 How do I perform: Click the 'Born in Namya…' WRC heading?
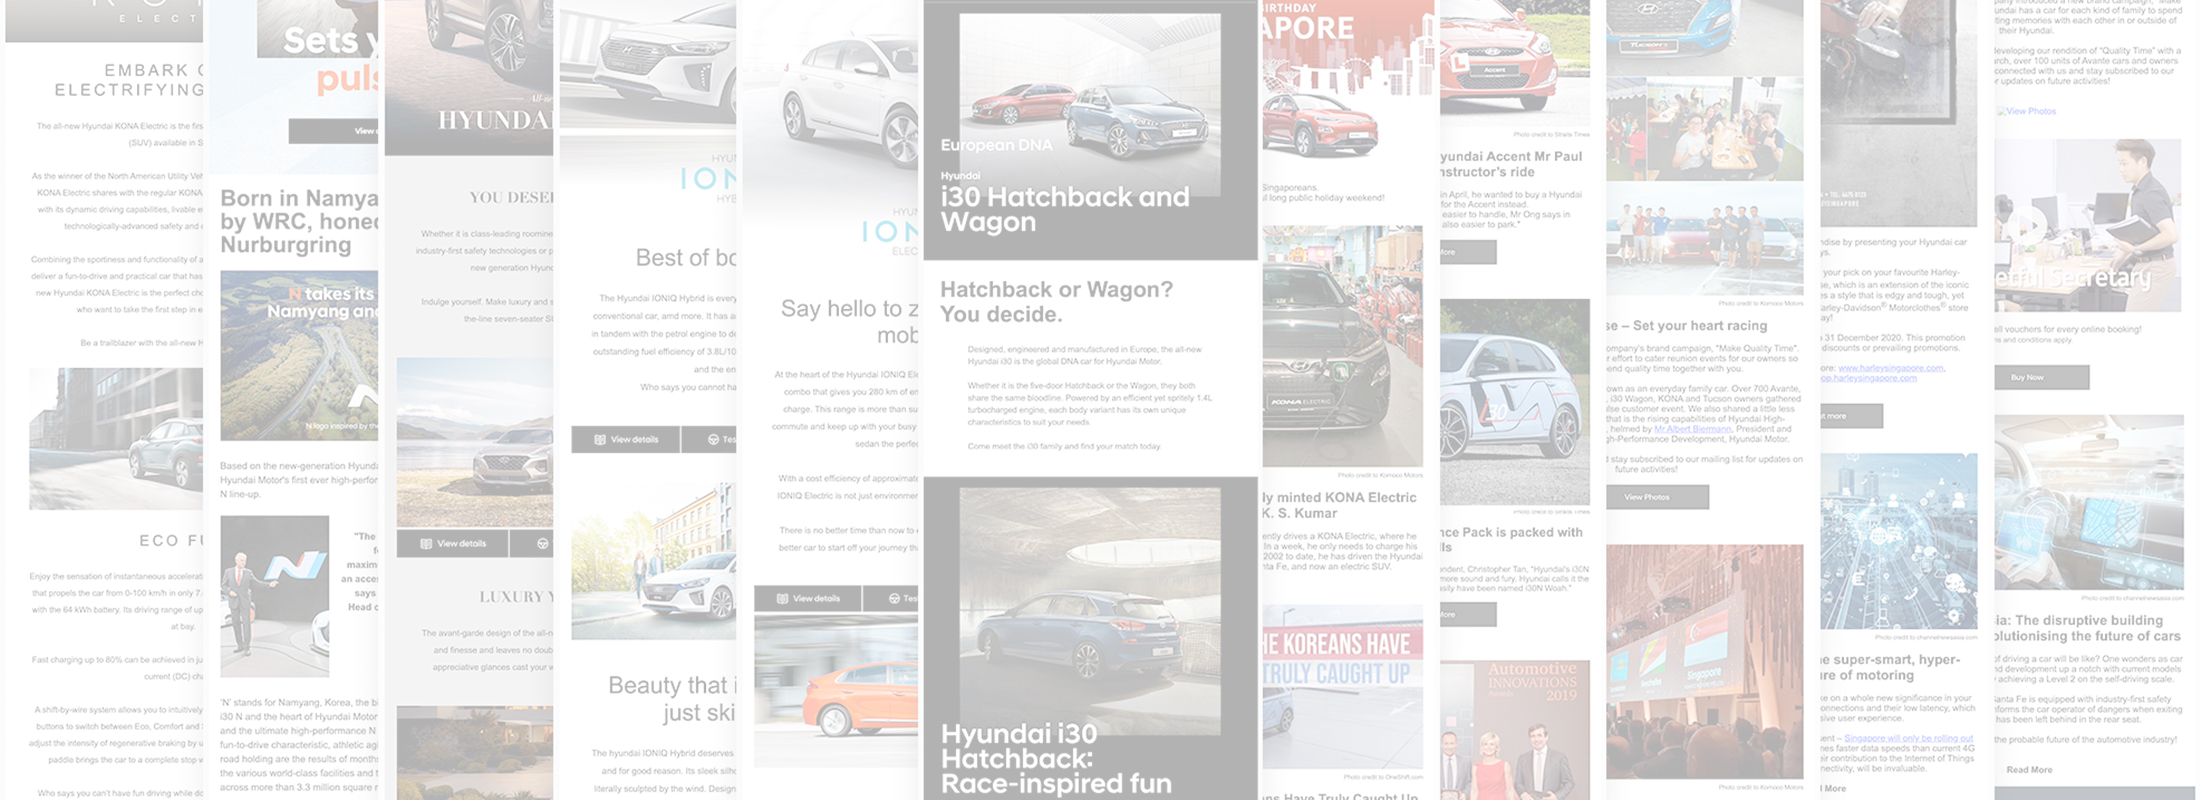pos(299,221)
